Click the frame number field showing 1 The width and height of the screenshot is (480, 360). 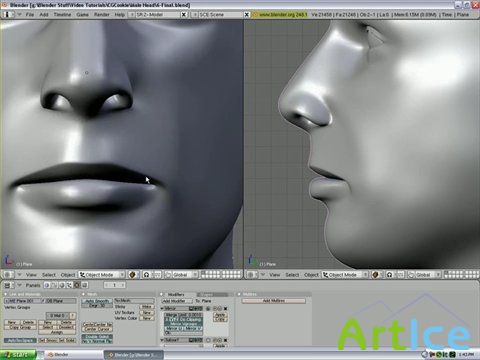tap(114, 285)
